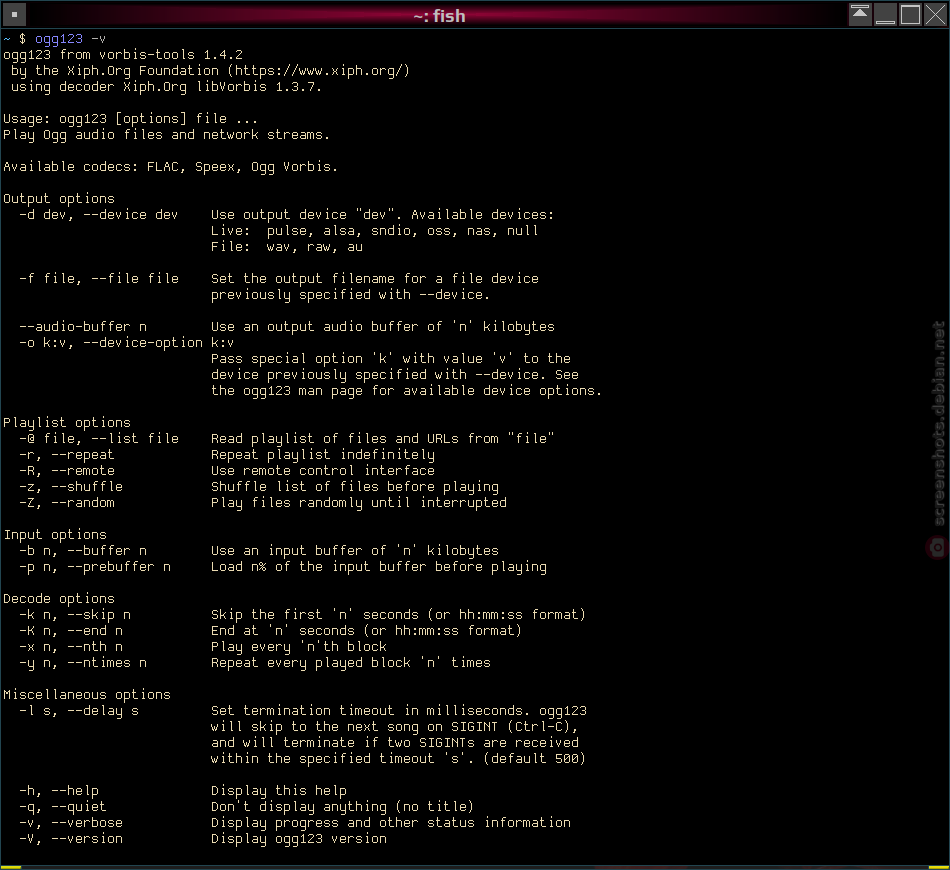Image resolution: width=950 pixels, height=870 pixels.
Task: Click the '-@ file, --list file' option
Action: (x=99, y=439)
